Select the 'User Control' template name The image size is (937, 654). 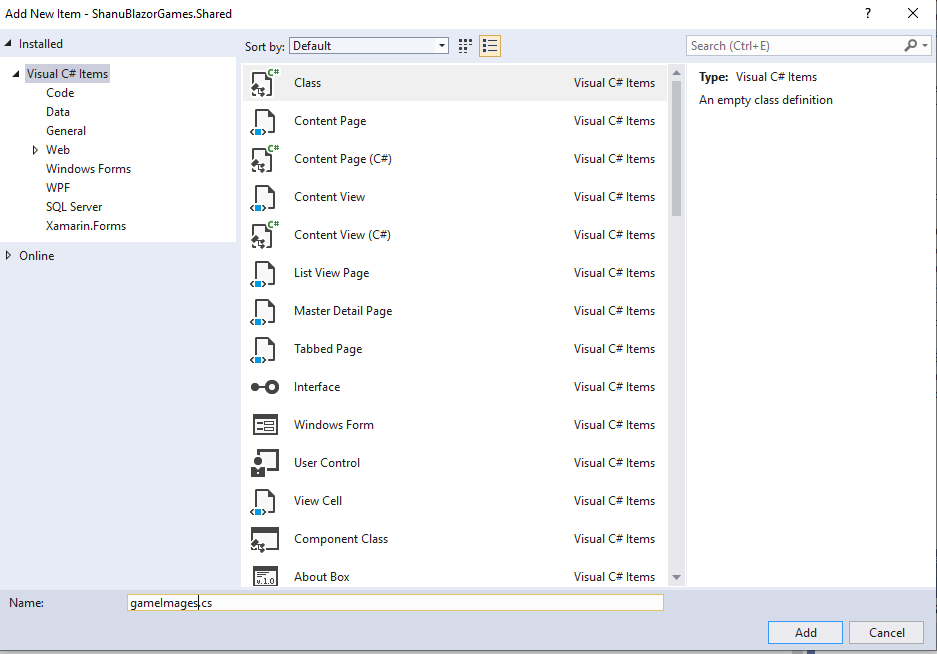pos(327,463)
